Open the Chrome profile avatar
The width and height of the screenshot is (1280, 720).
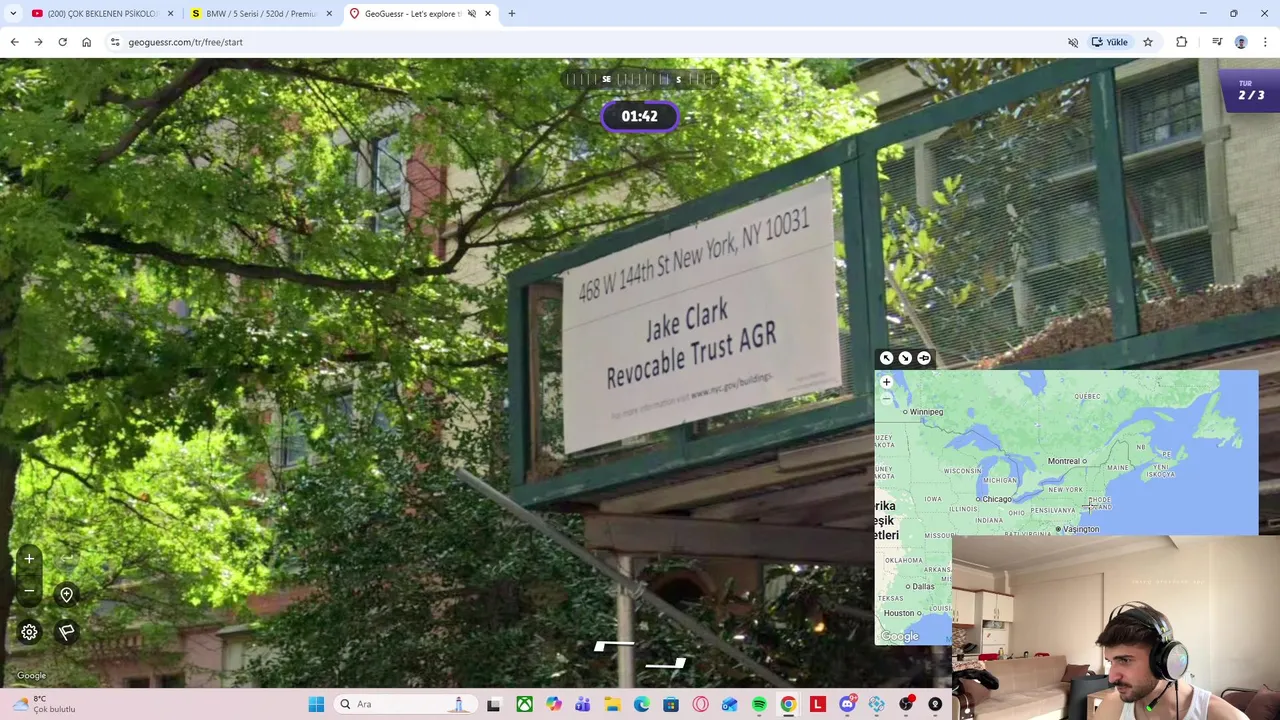pos(1241,42)
